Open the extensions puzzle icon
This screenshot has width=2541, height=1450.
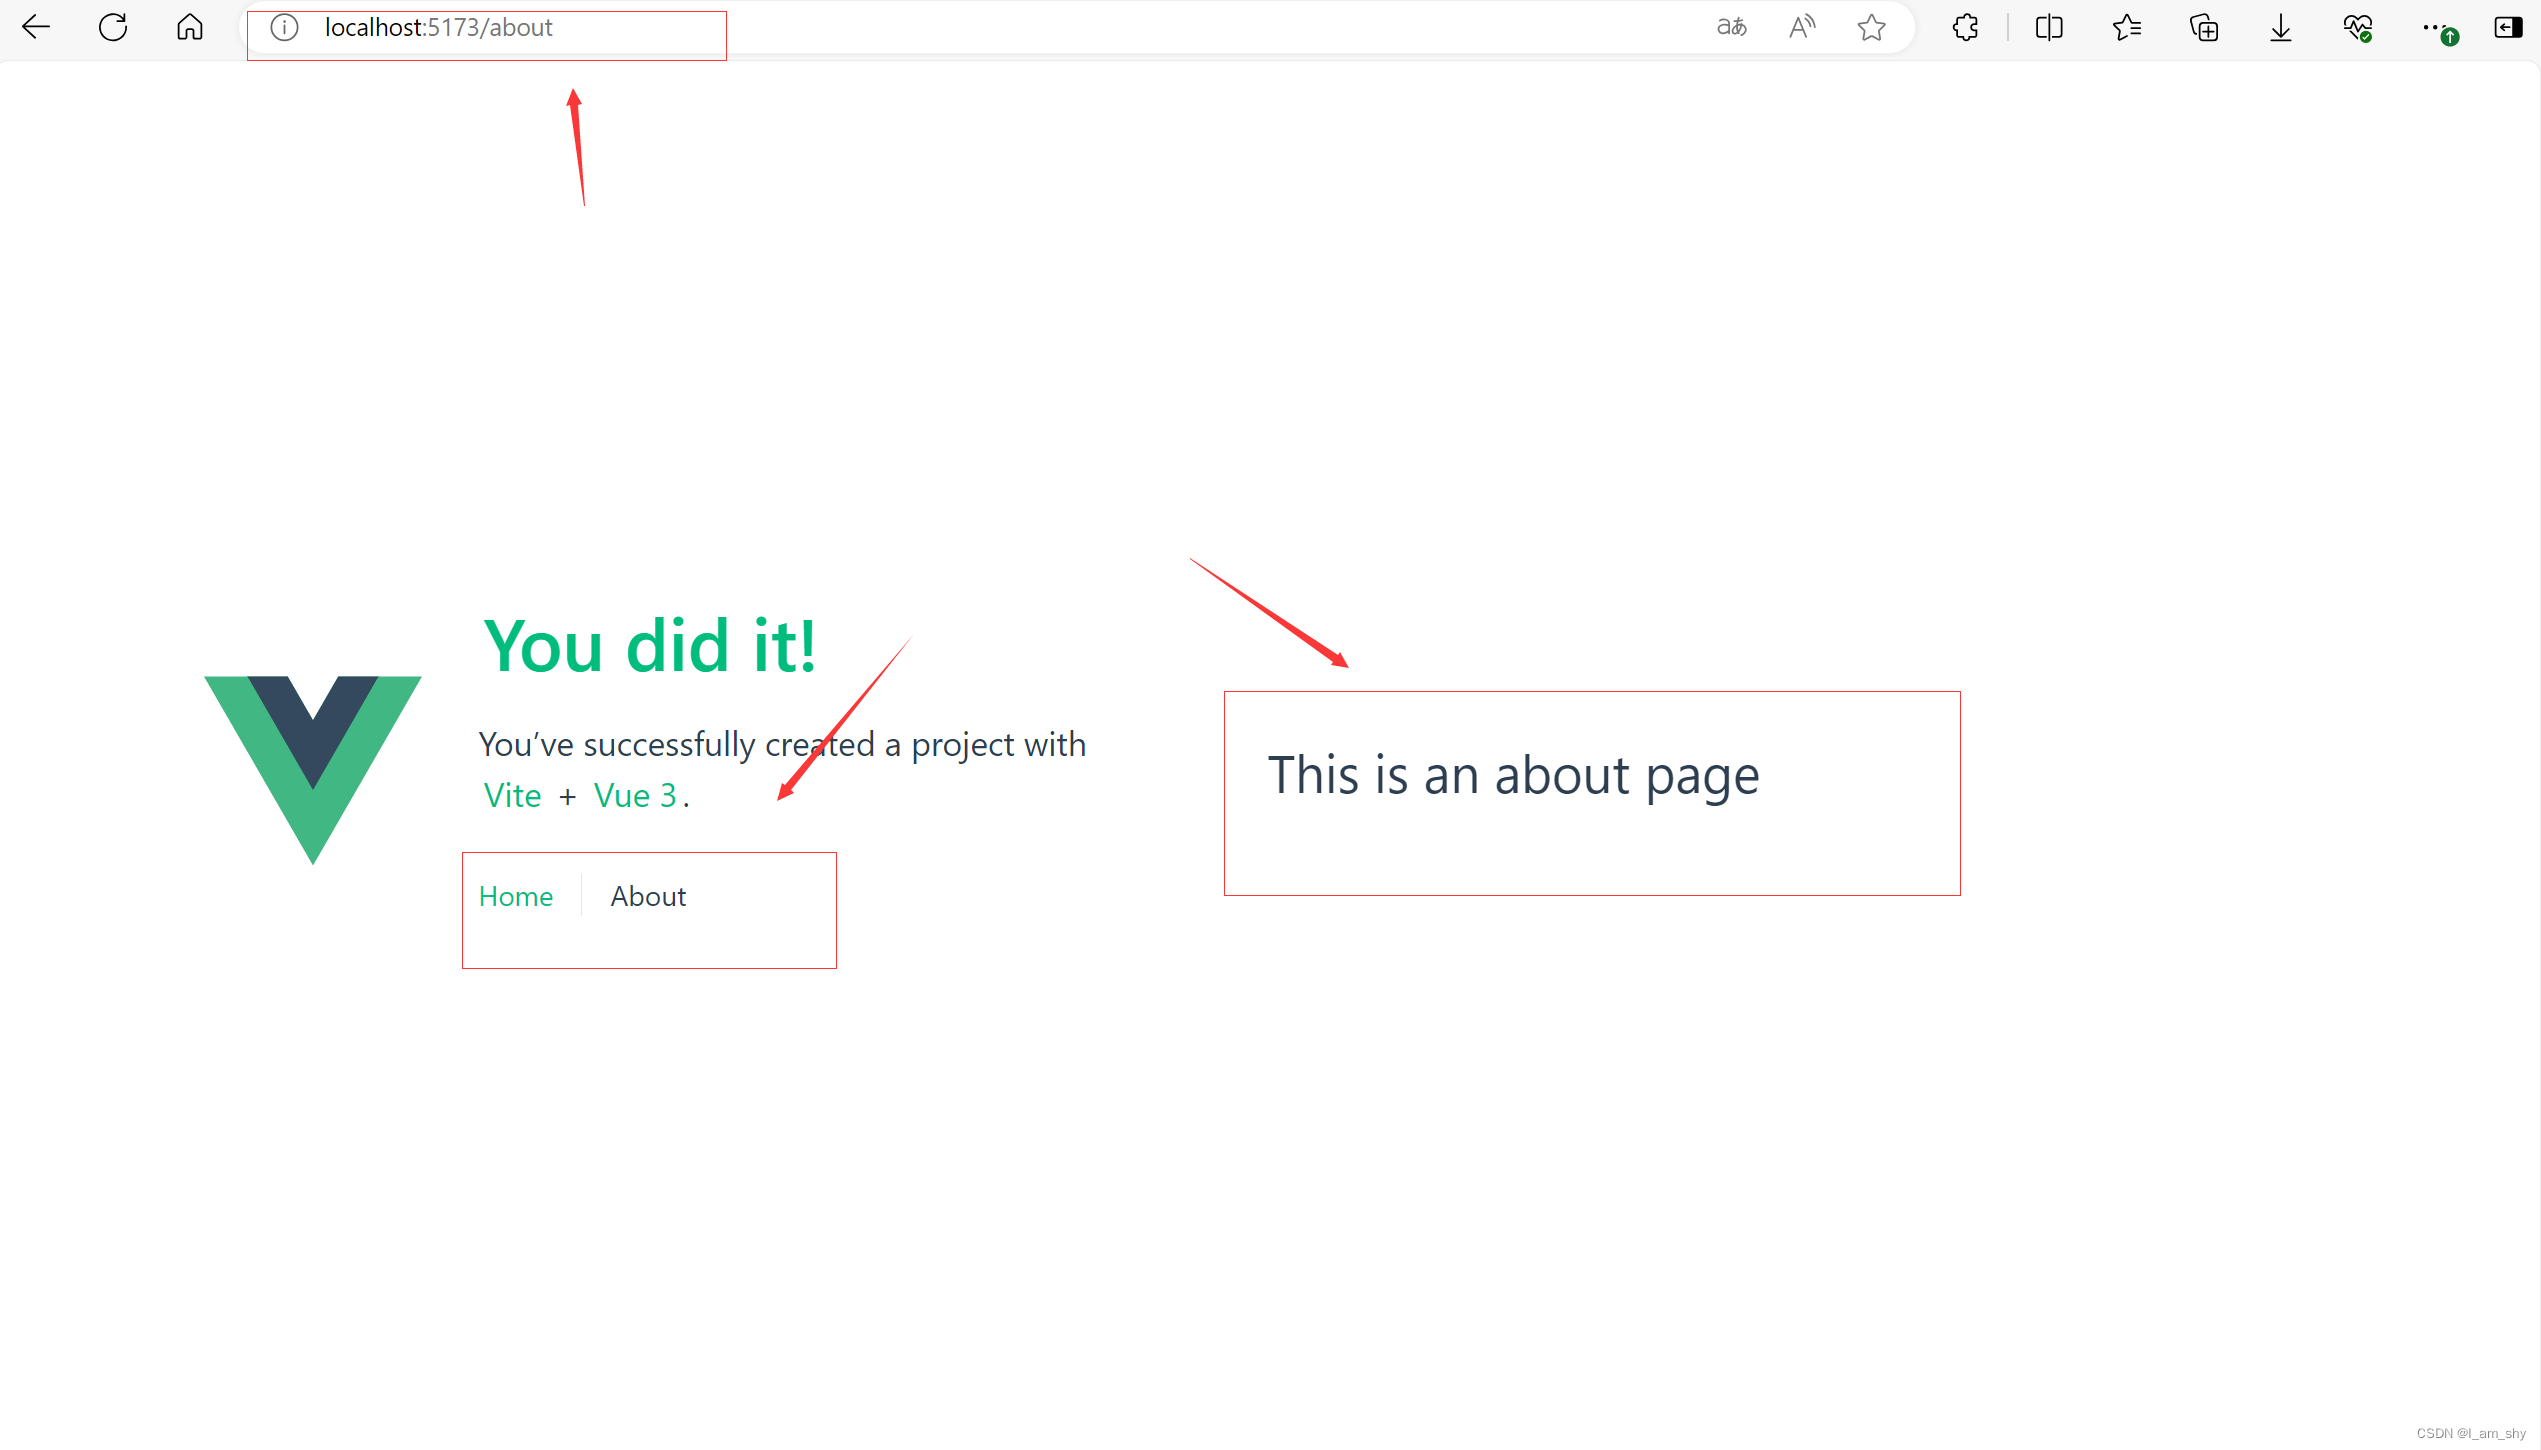point(1965,27)
